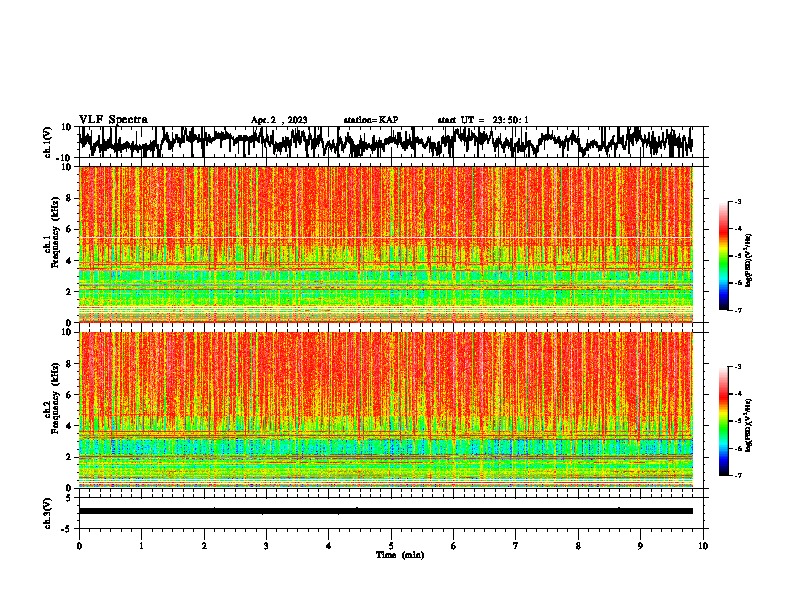Viewport: 792px width, 612px height.
Task: Click the time axis tick label "2"
Action: (x=204, y=546)
